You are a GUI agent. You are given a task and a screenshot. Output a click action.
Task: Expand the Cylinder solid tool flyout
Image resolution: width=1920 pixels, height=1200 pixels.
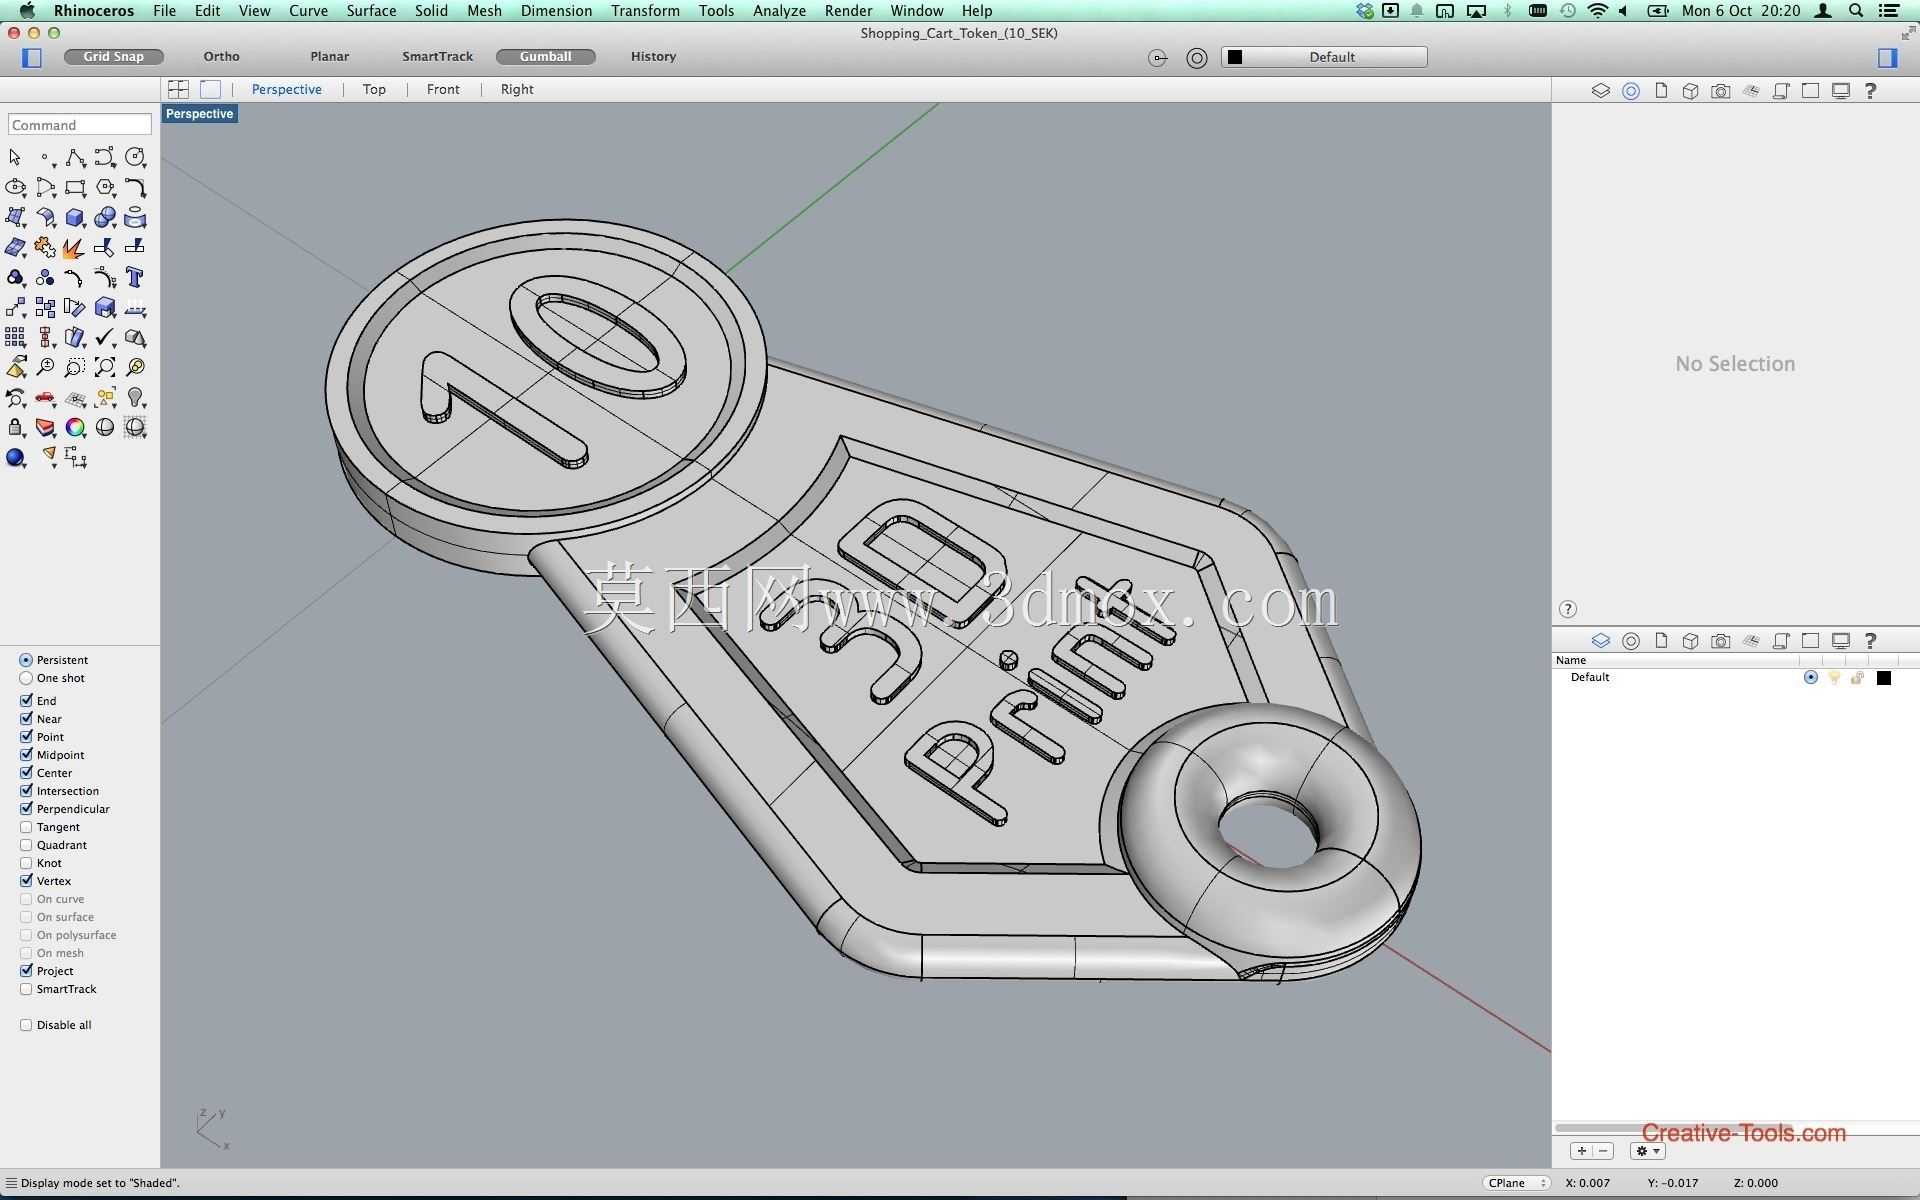click(145, 225)
